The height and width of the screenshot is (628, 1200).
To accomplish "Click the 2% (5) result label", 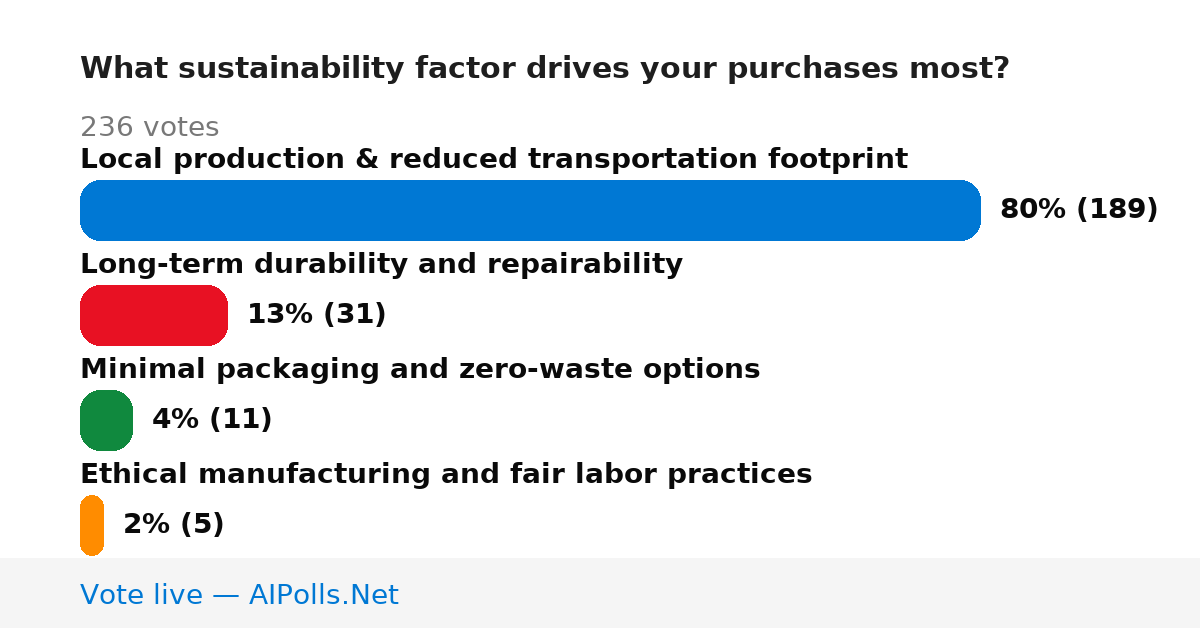I will tap(174, 524).
